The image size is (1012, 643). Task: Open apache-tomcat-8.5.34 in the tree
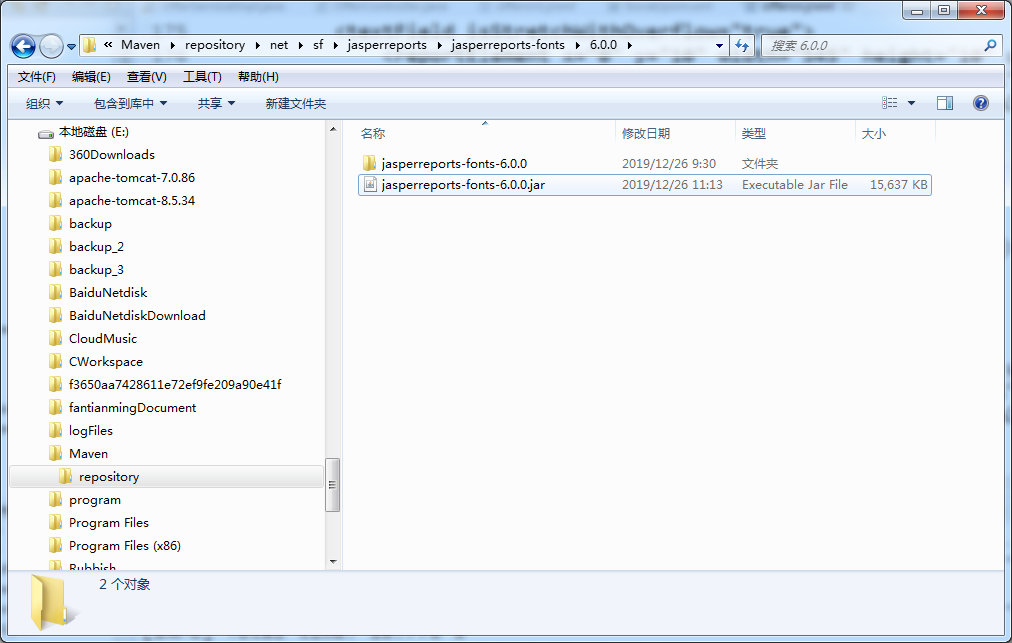coord(132,201)
